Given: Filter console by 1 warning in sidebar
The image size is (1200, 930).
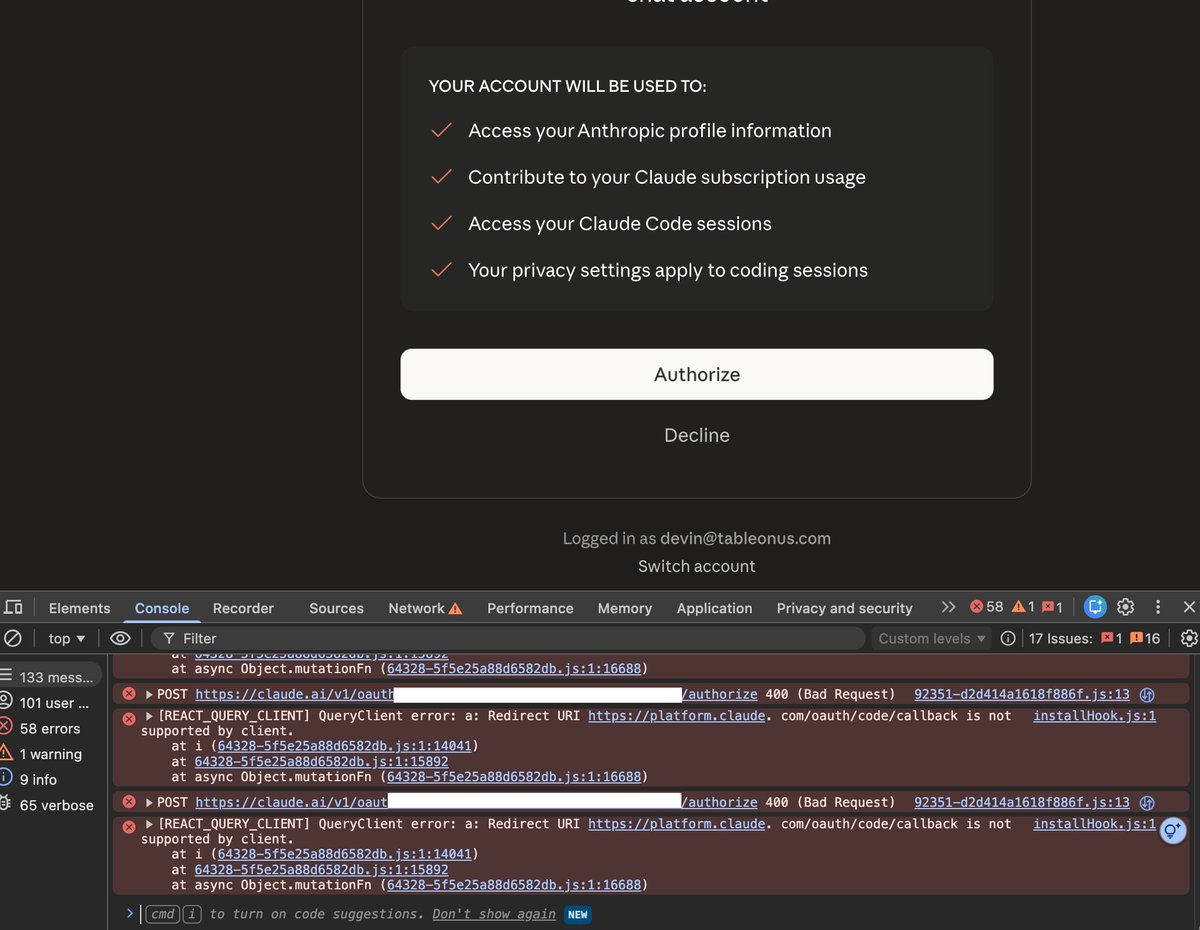Looking at the screenshot, I should tap(51, 754).
